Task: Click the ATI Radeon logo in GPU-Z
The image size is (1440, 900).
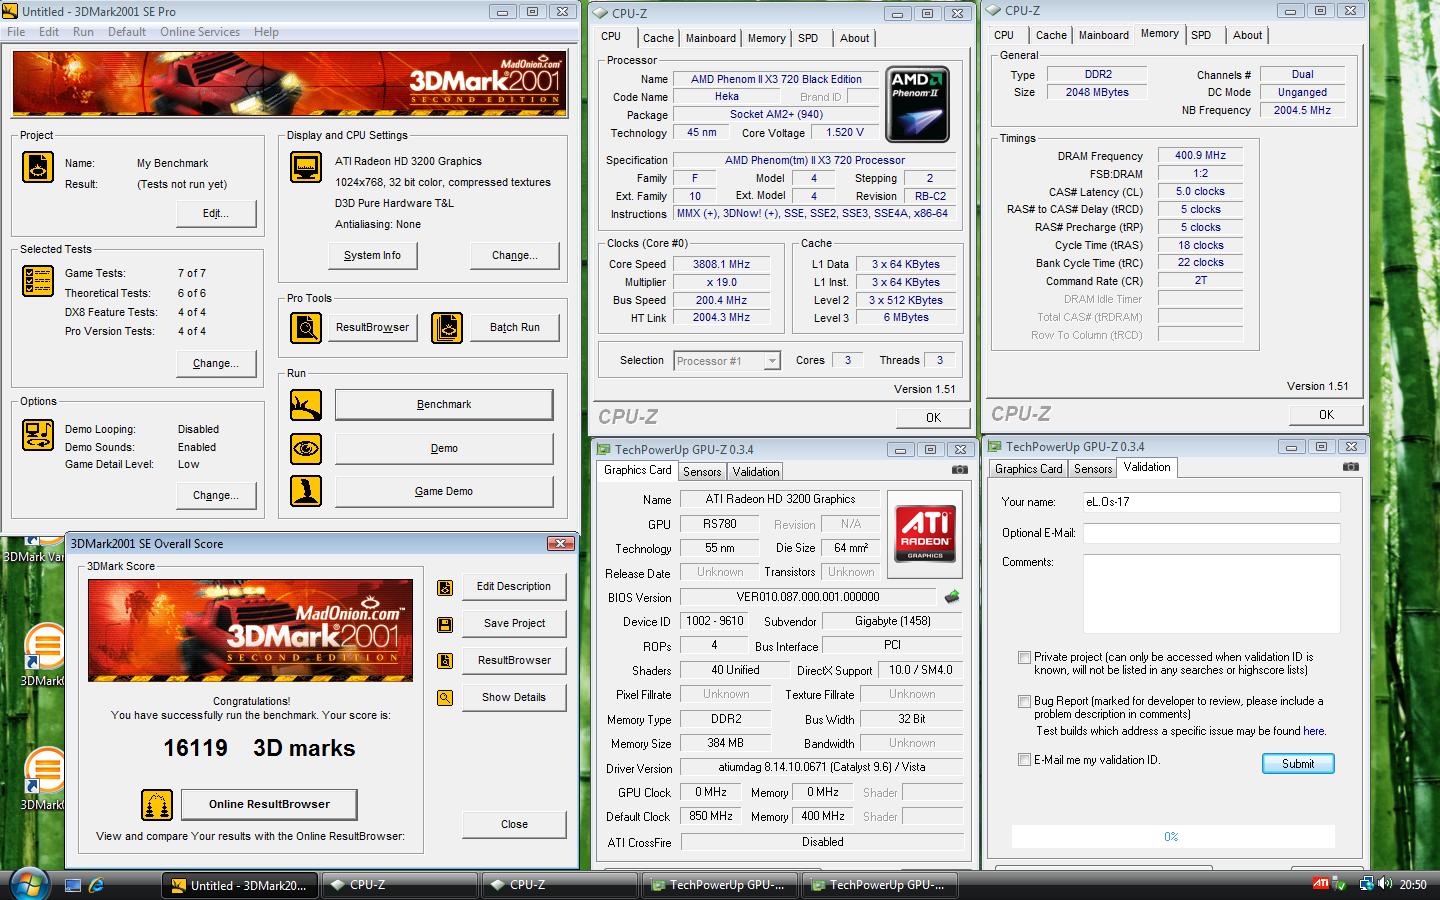Action: (925, 532)
